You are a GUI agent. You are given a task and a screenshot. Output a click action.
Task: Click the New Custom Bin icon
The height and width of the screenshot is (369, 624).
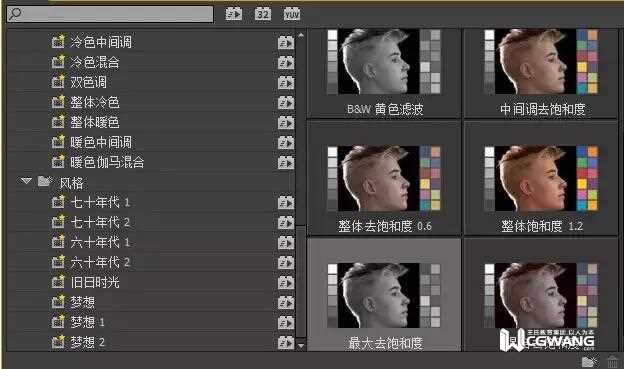point(590,361)
